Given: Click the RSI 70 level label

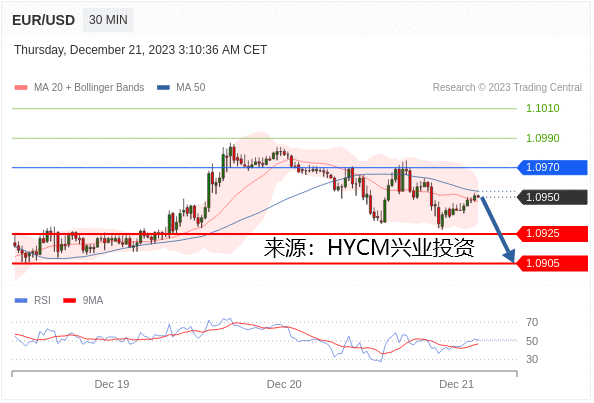Looking at the screenshot, I should tap(532, 322).
